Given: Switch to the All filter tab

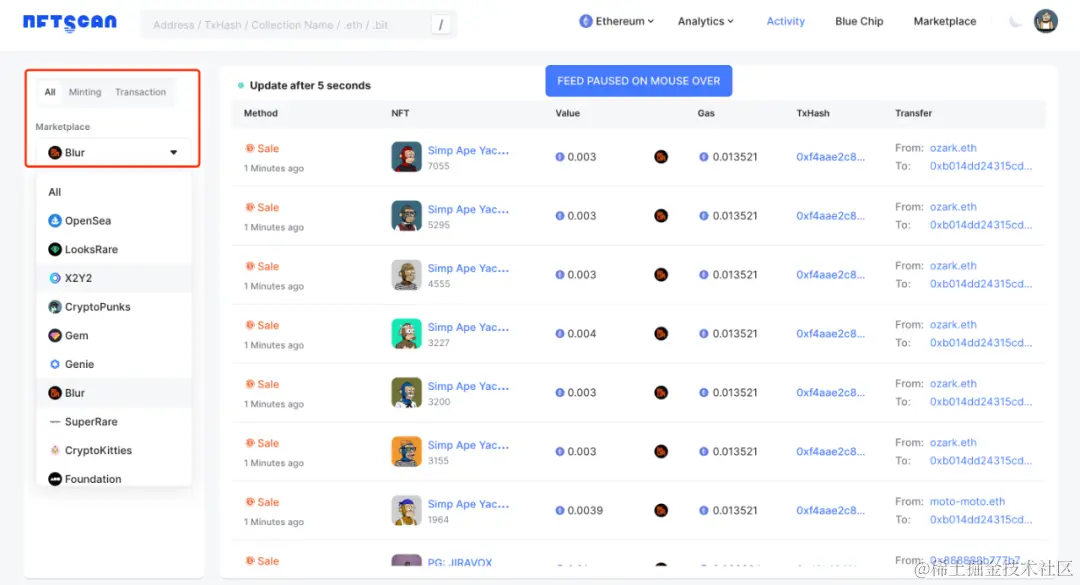Looking at the screenshot, I should [x=50, y=92].
